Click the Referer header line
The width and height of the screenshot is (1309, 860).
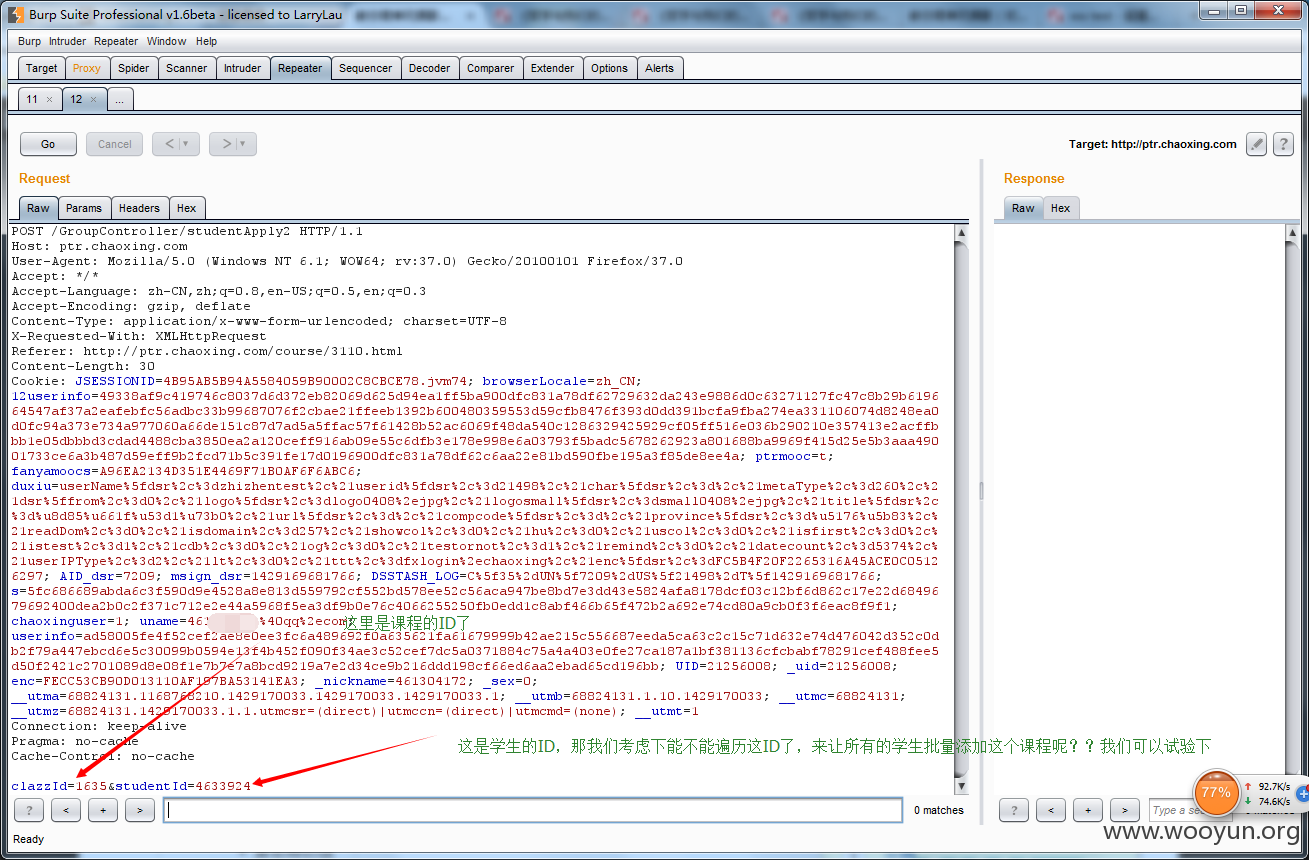click(207, 351)
